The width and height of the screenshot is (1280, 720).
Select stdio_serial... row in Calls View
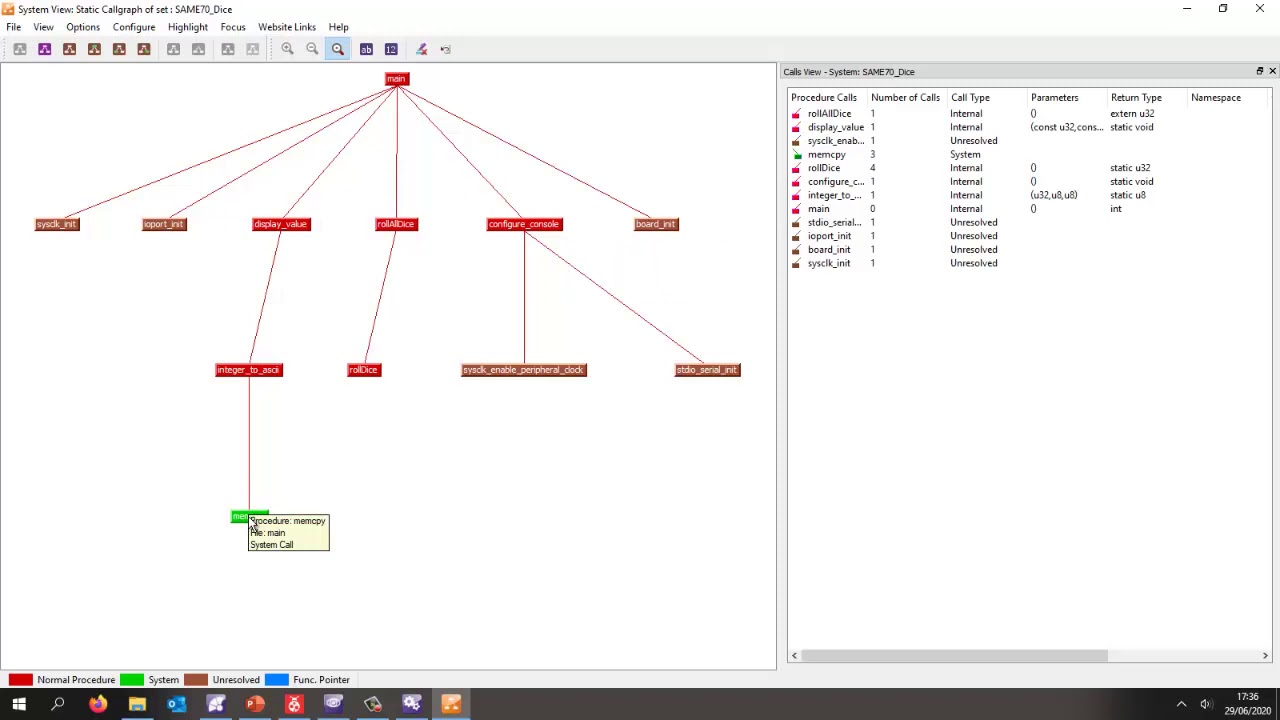1028,223
